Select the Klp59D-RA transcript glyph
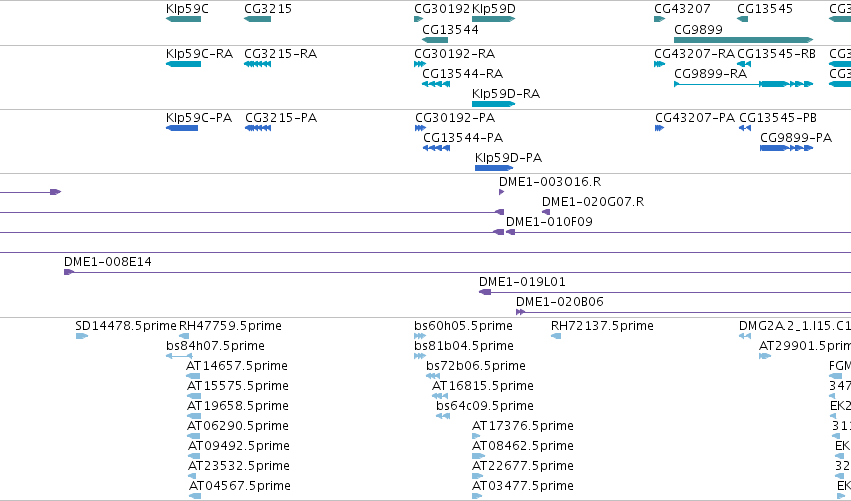Viewport: 851px width, 501px height. [x=493, y=104]
